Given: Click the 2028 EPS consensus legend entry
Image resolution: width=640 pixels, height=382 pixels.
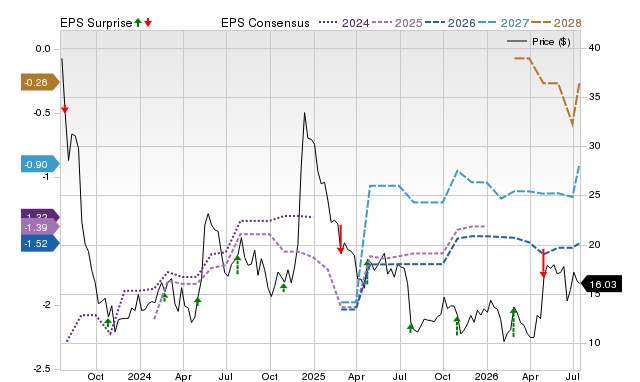Looking at the screenshot, I should 556,23.
